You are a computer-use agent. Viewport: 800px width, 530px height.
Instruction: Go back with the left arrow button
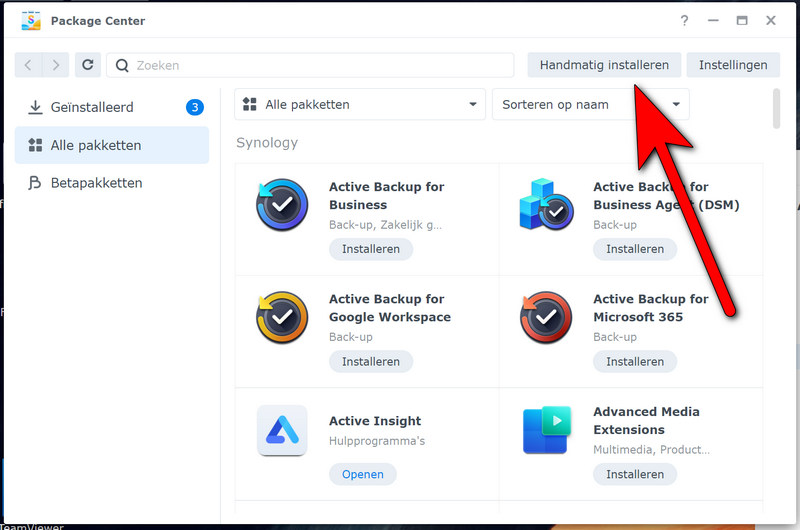click(28, 65)
